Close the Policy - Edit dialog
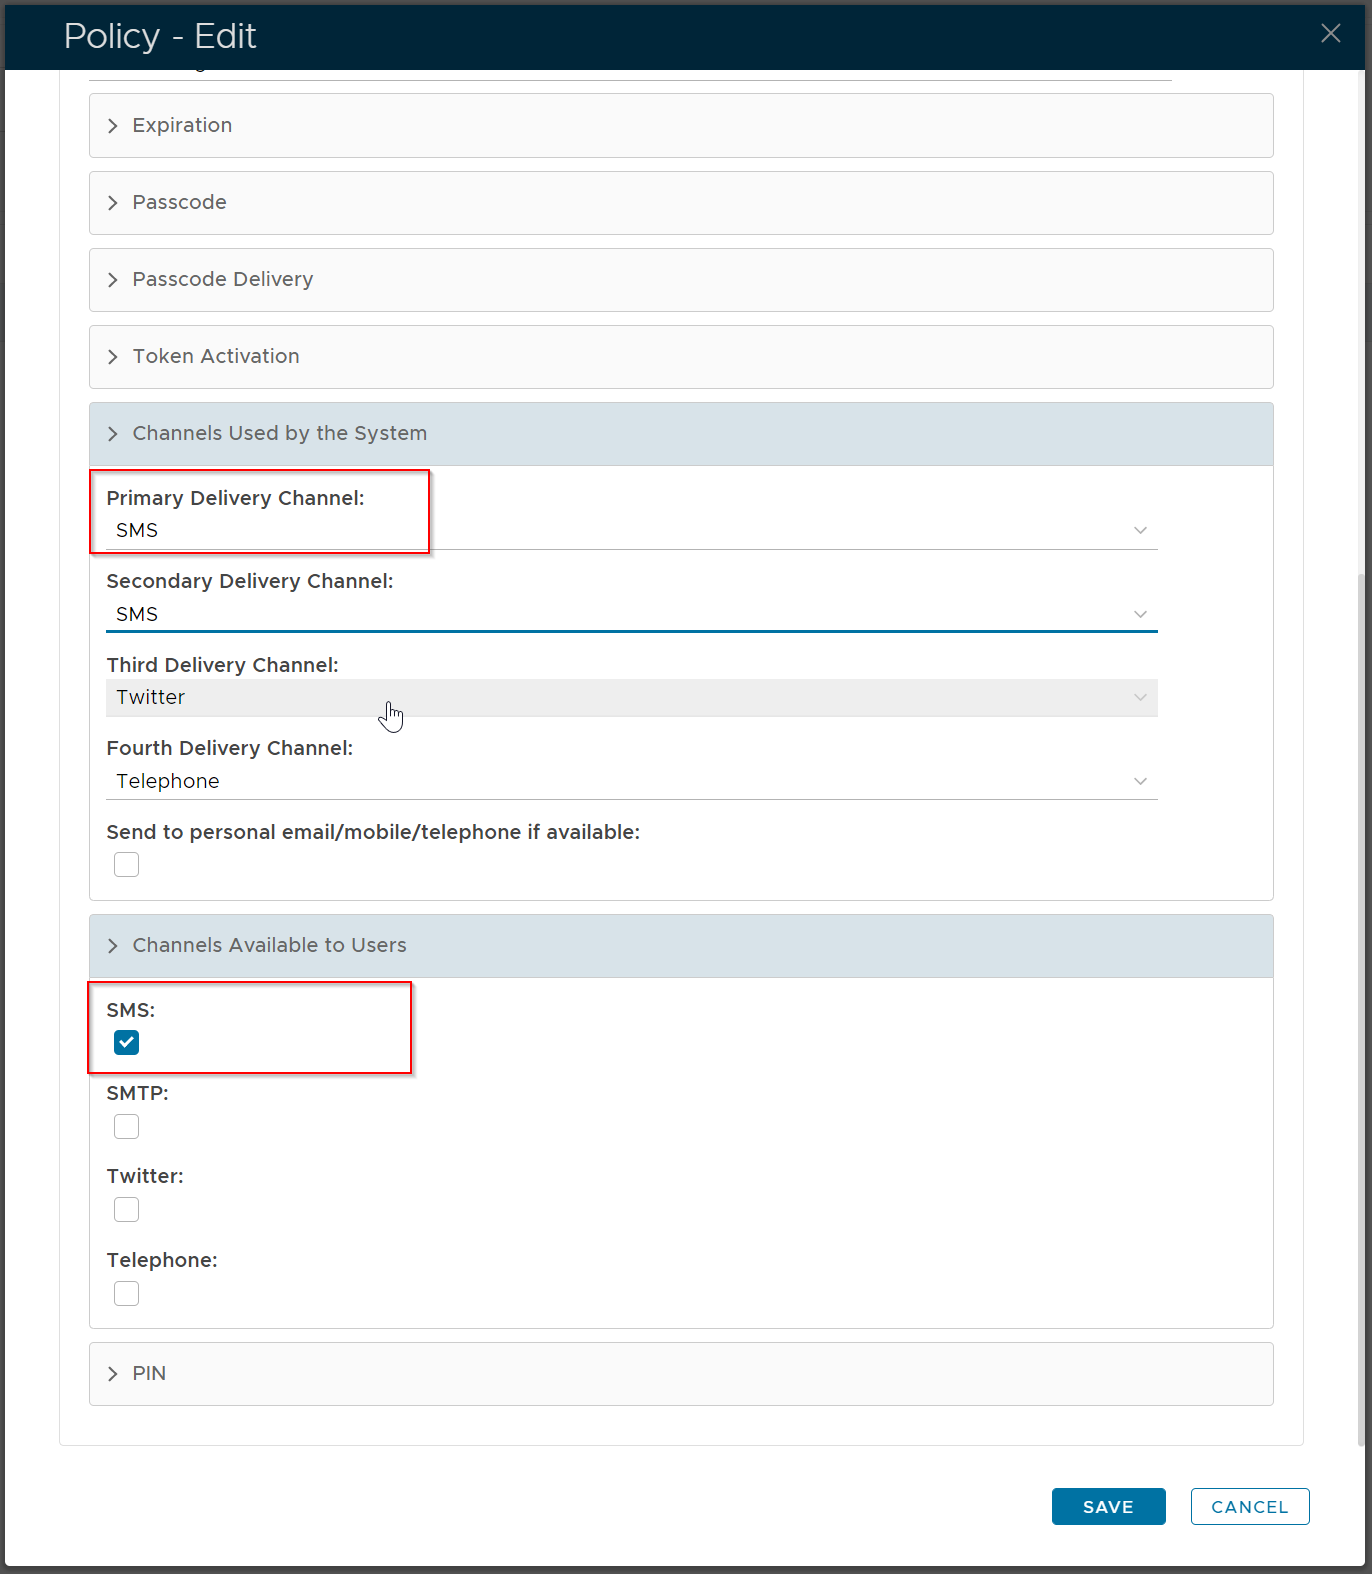The width and height of the screenshot is (1372, 1574). 1330,34
